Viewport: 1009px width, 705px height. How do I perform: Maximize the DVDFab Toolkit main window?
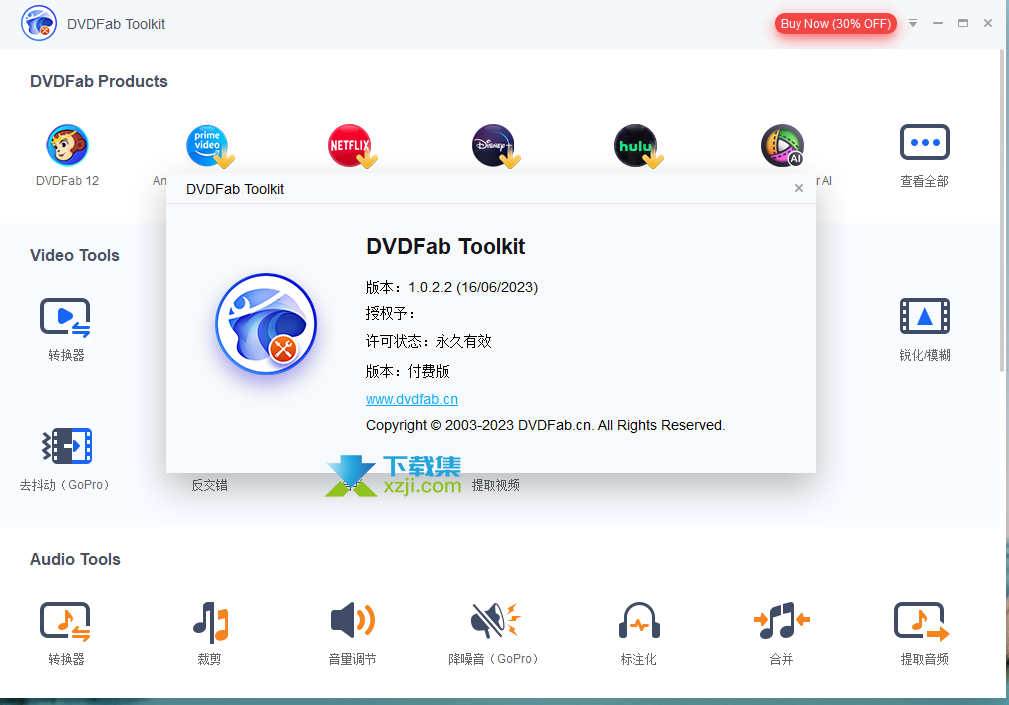[x=963, y=23]
